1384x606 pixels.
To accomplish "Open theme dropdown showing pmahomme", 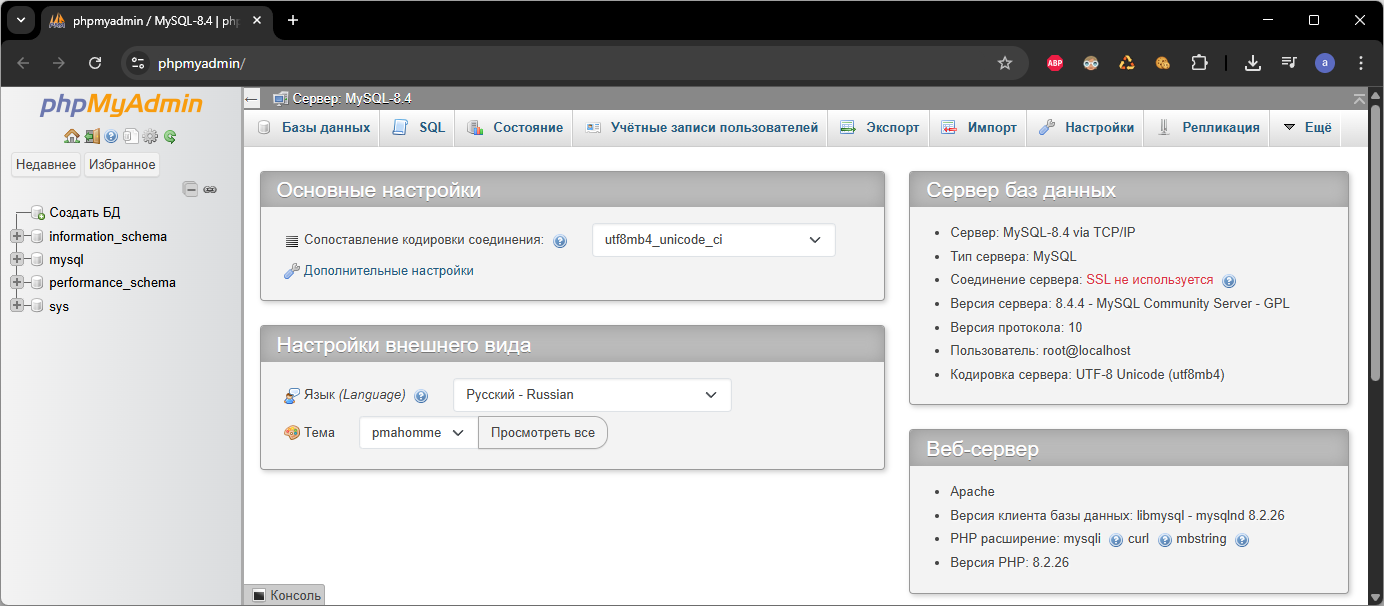I will click(x=419, y=433).
